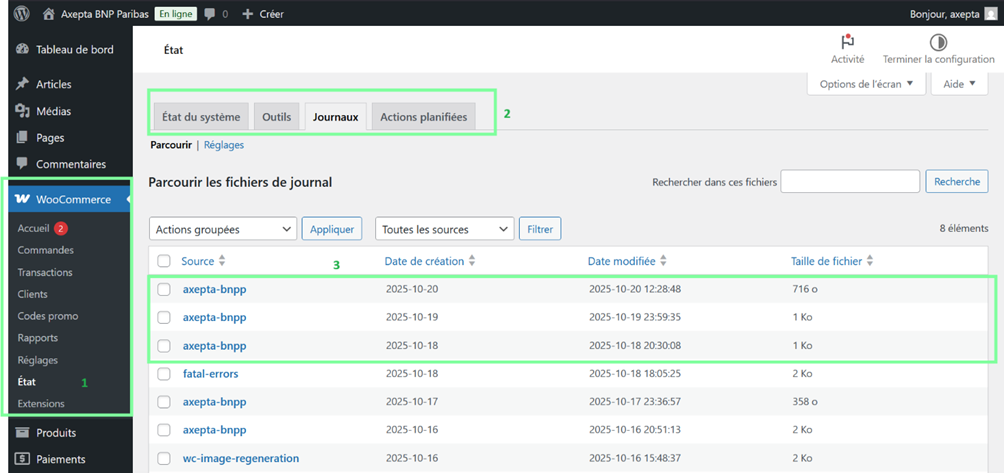Open the Actions planifiées tab
This screenshot has width=1004, height=473.
click(x=423, y=117)
